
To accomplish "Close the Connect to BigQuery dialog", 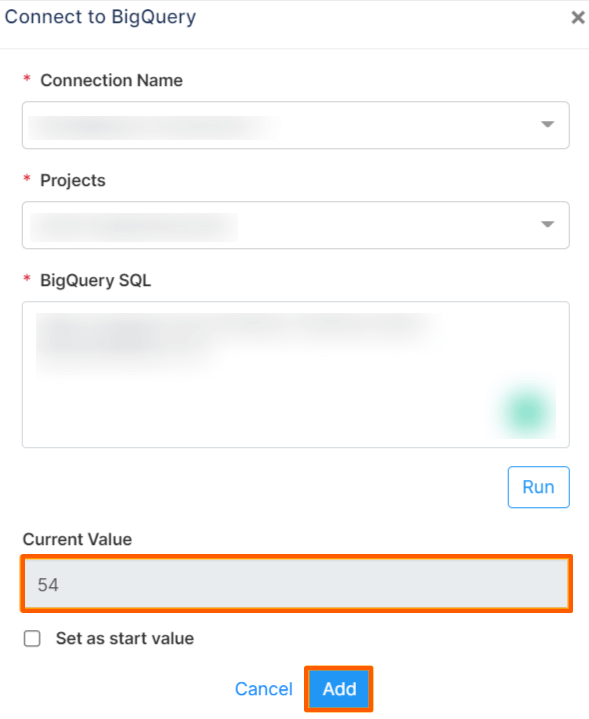I will [578, 17].
